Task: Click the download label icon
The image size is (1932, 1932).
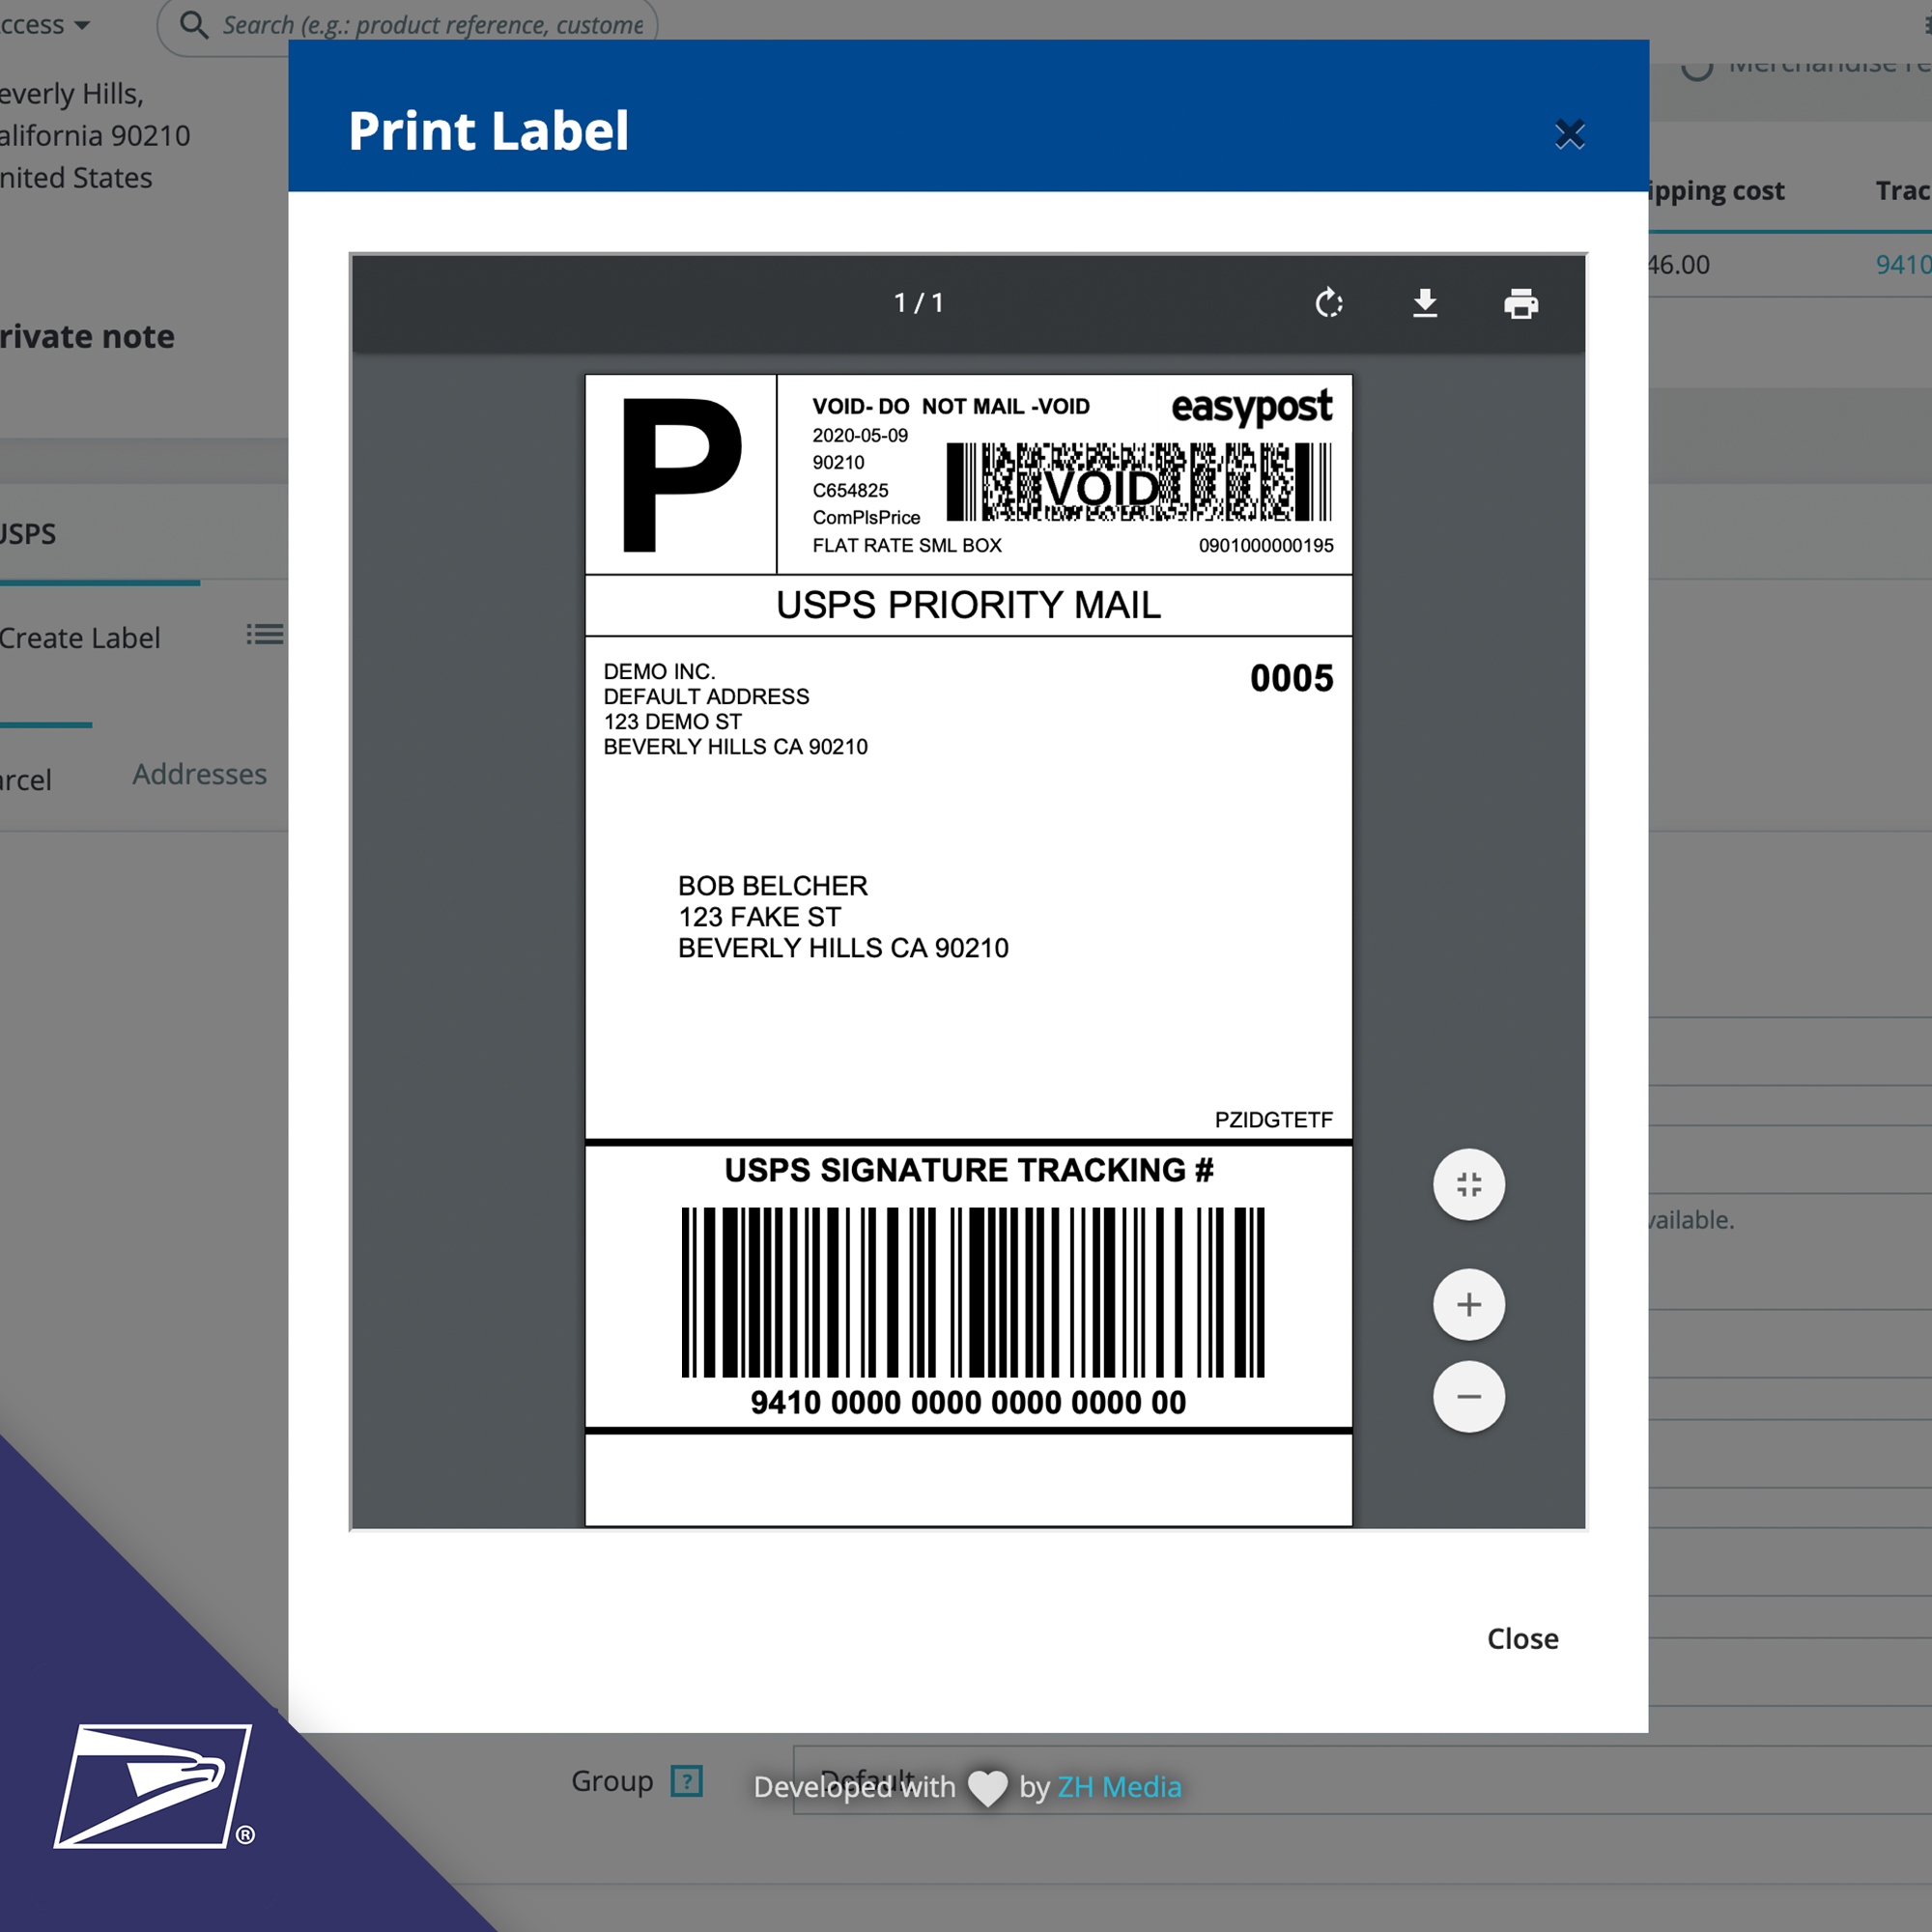Action: click(x=1424, y=300)
